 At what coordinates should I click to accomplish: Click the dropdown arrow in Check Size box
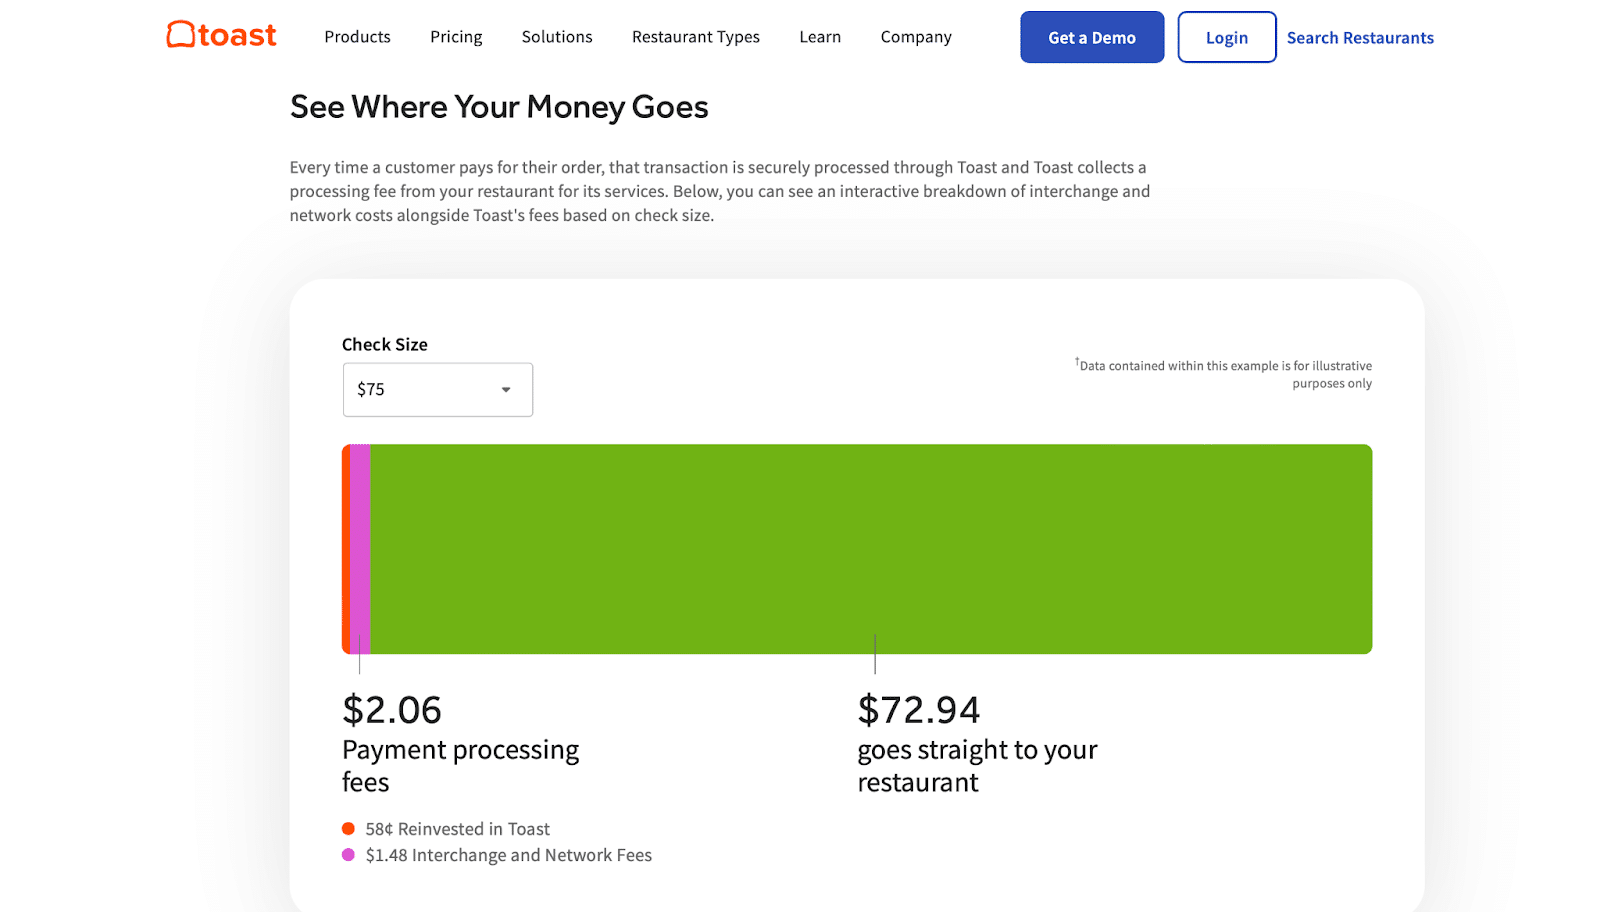(506, 390)
